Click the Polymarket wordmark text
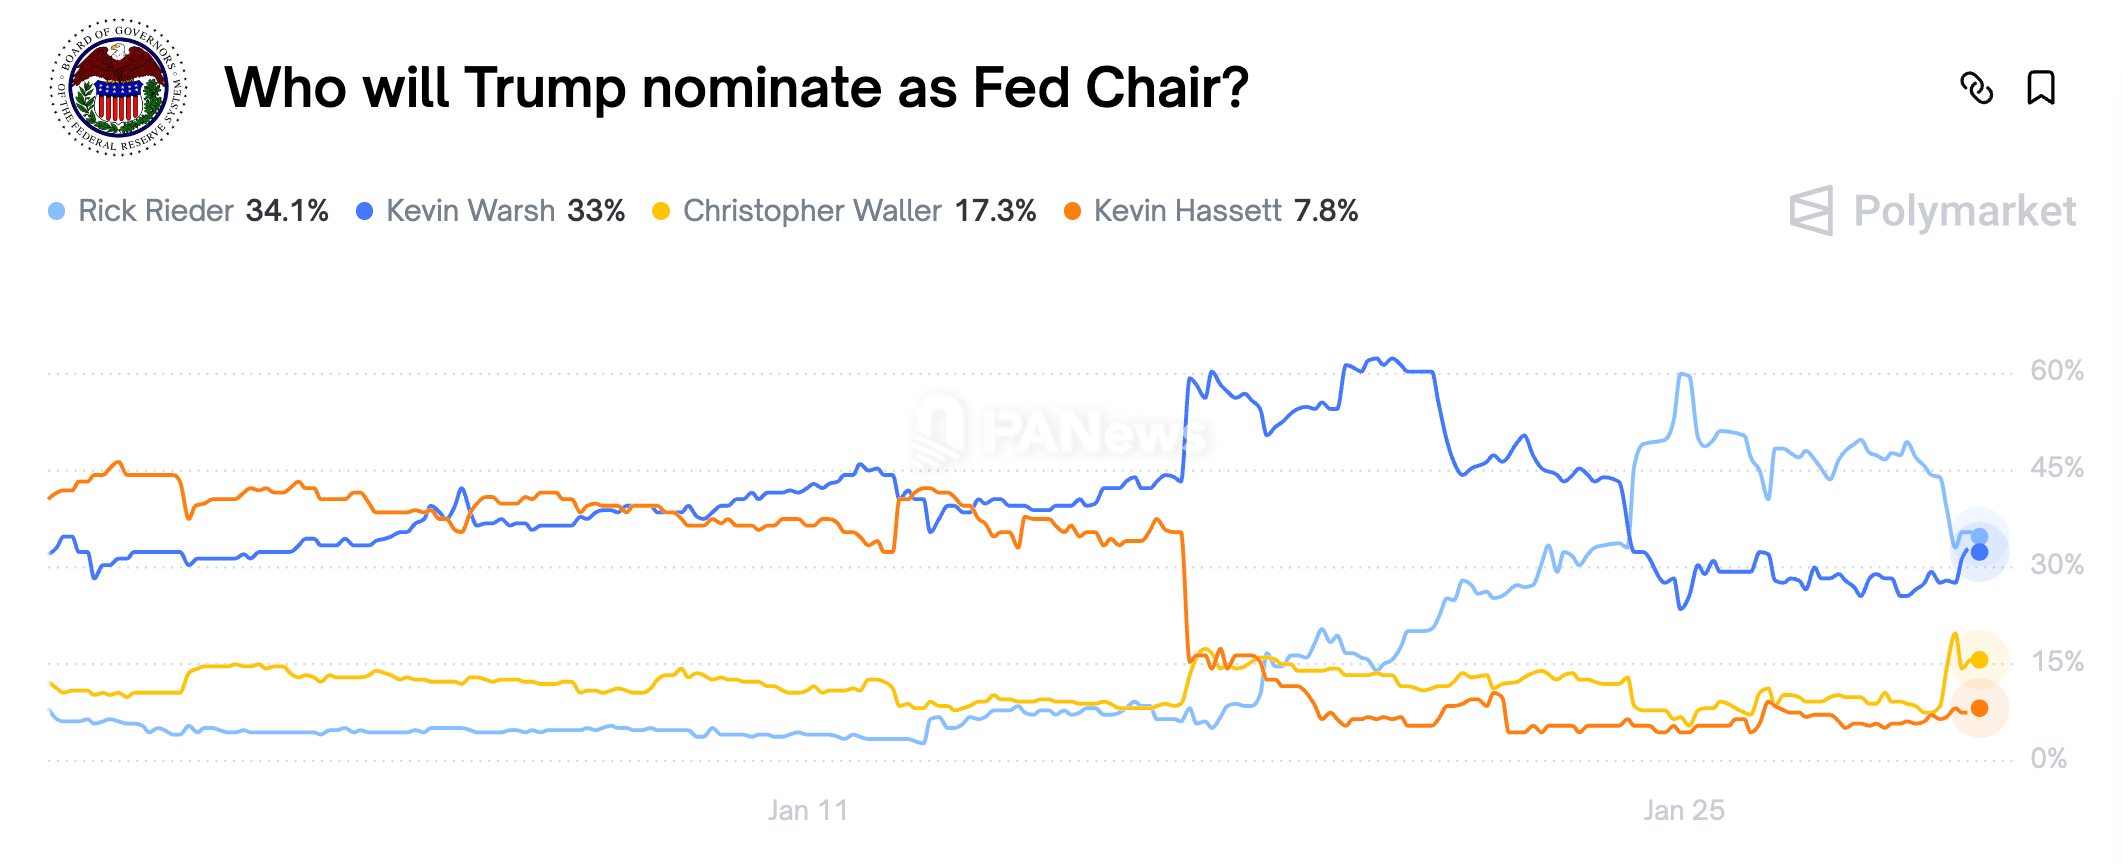The width and height of the screenshot is (2122, 864). [1965, 211]
